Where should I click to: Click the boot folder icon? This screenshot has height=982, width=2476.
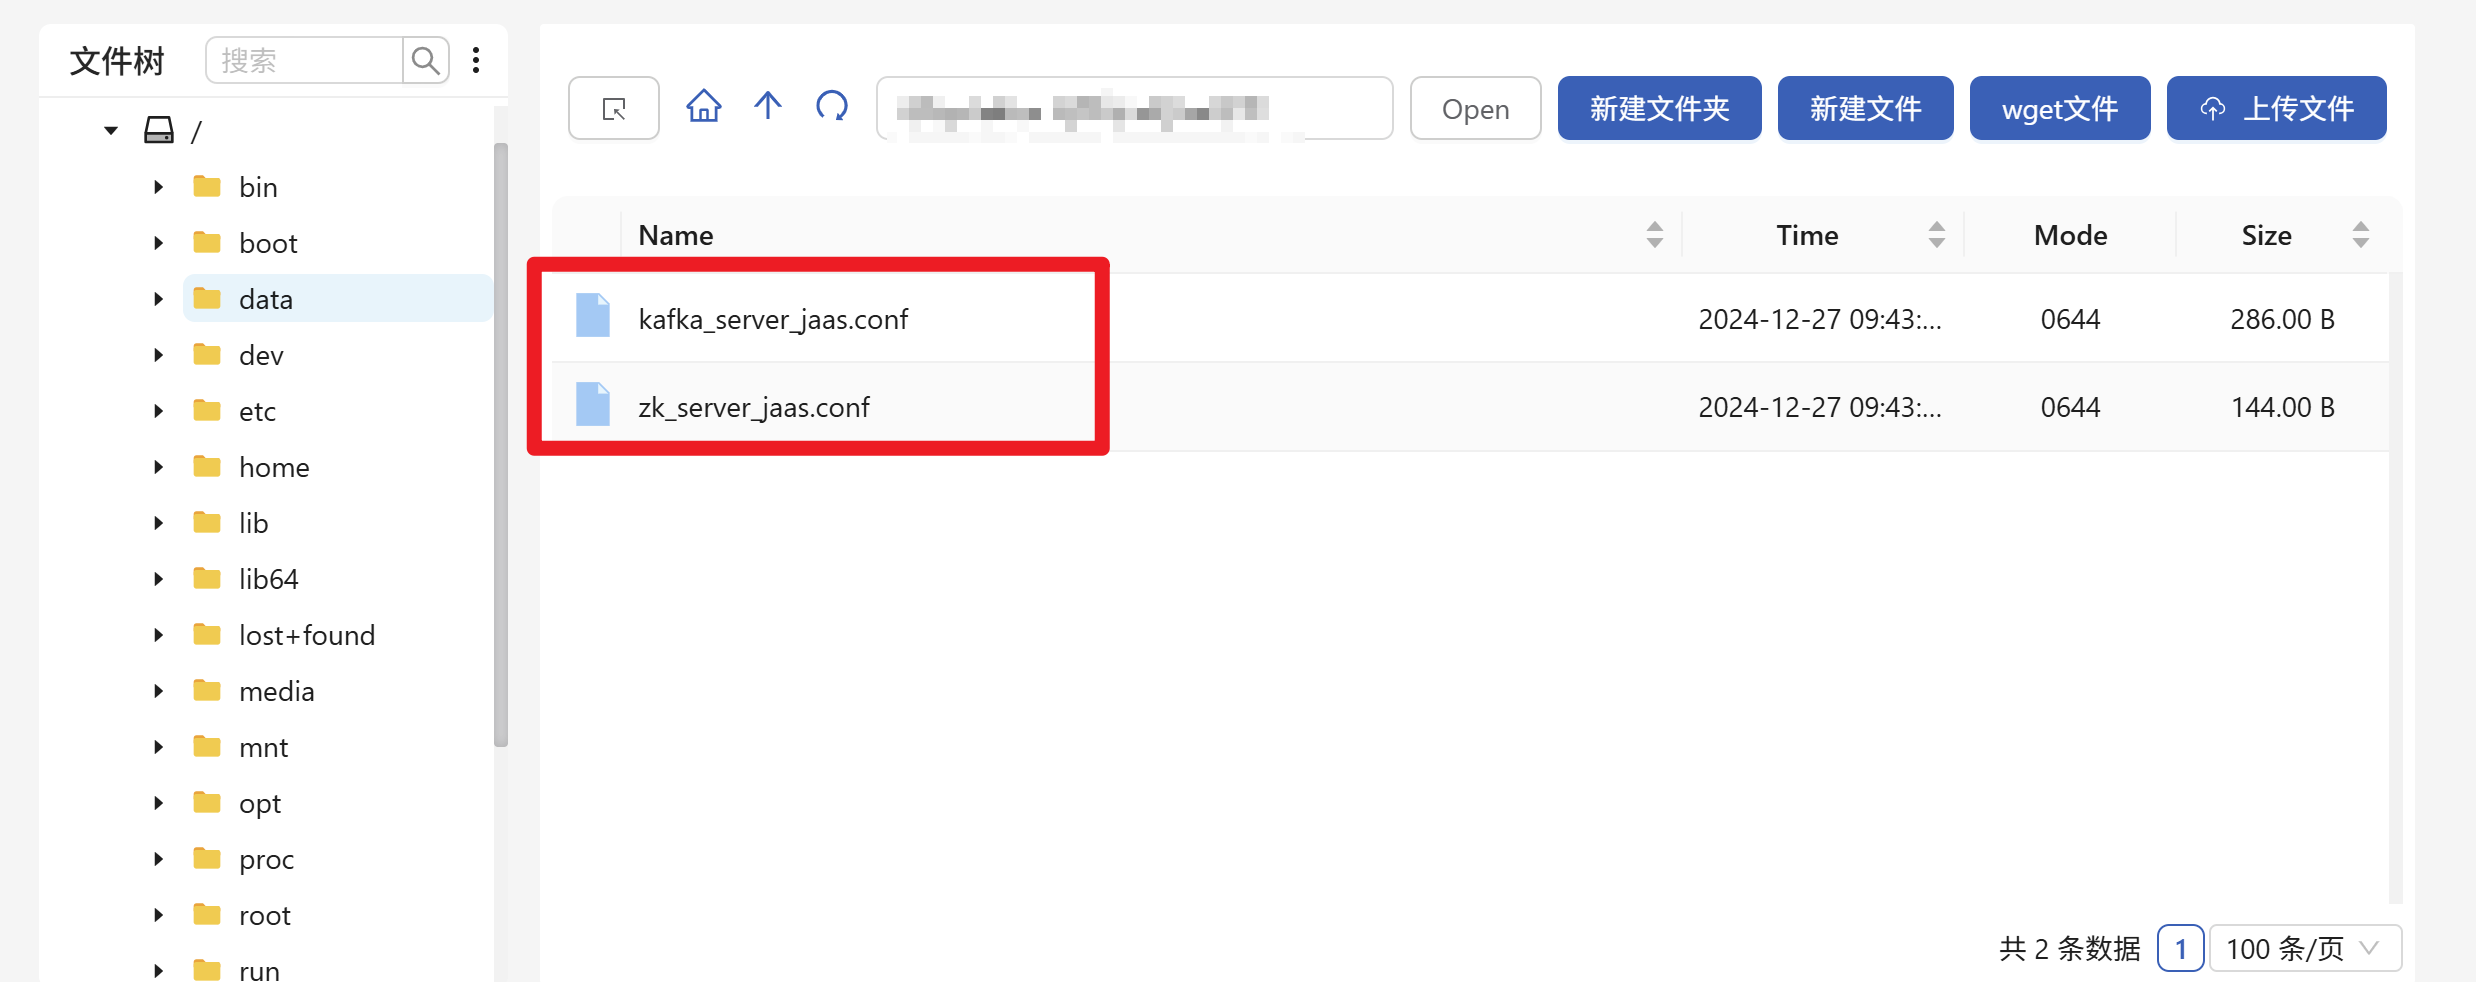[207, 243]
